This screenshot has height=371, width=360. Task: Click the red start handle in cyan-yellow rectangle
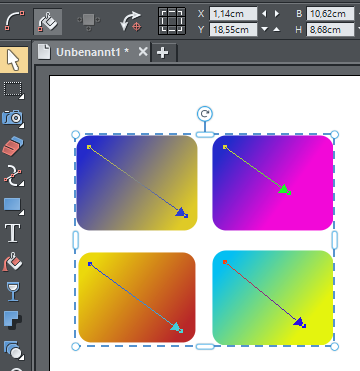[225, 262]
